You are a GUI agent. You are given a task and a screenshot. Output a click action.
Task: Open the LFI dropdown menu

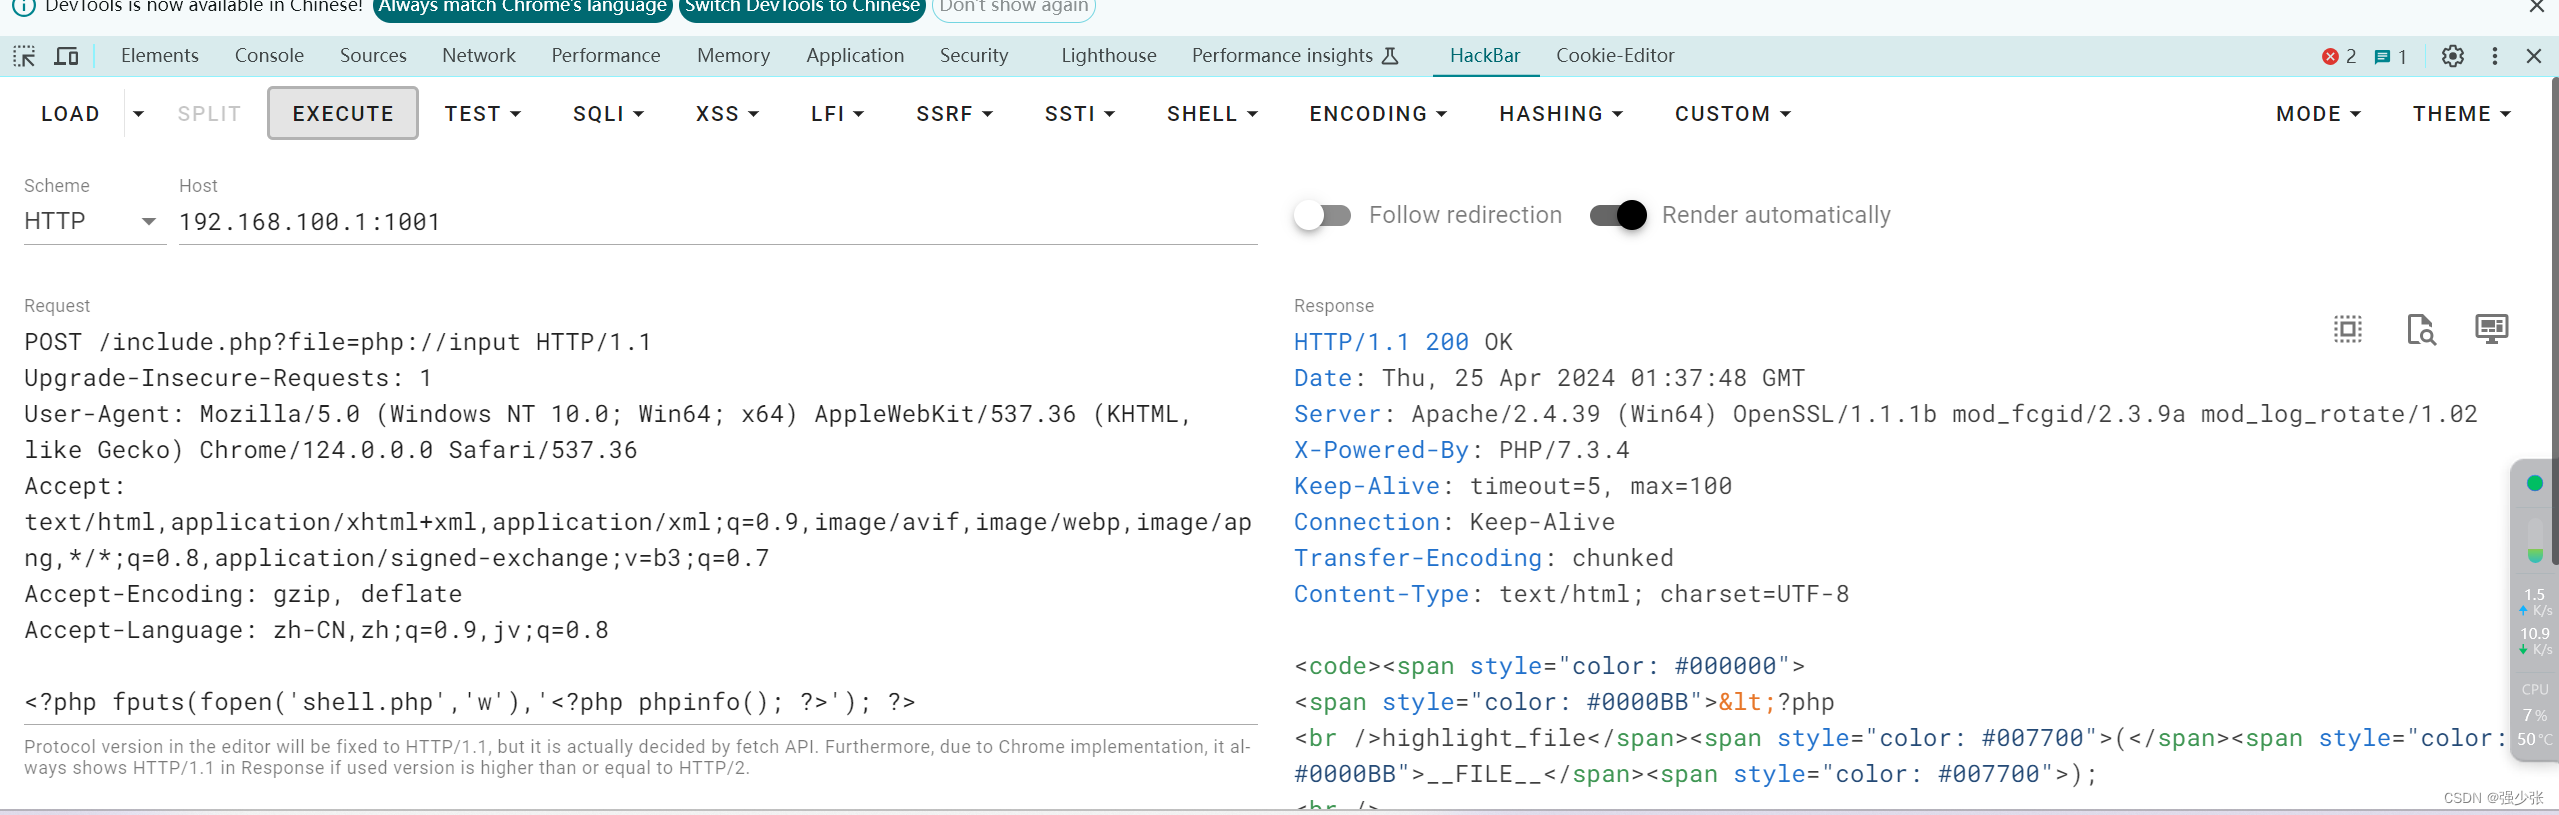837,114
